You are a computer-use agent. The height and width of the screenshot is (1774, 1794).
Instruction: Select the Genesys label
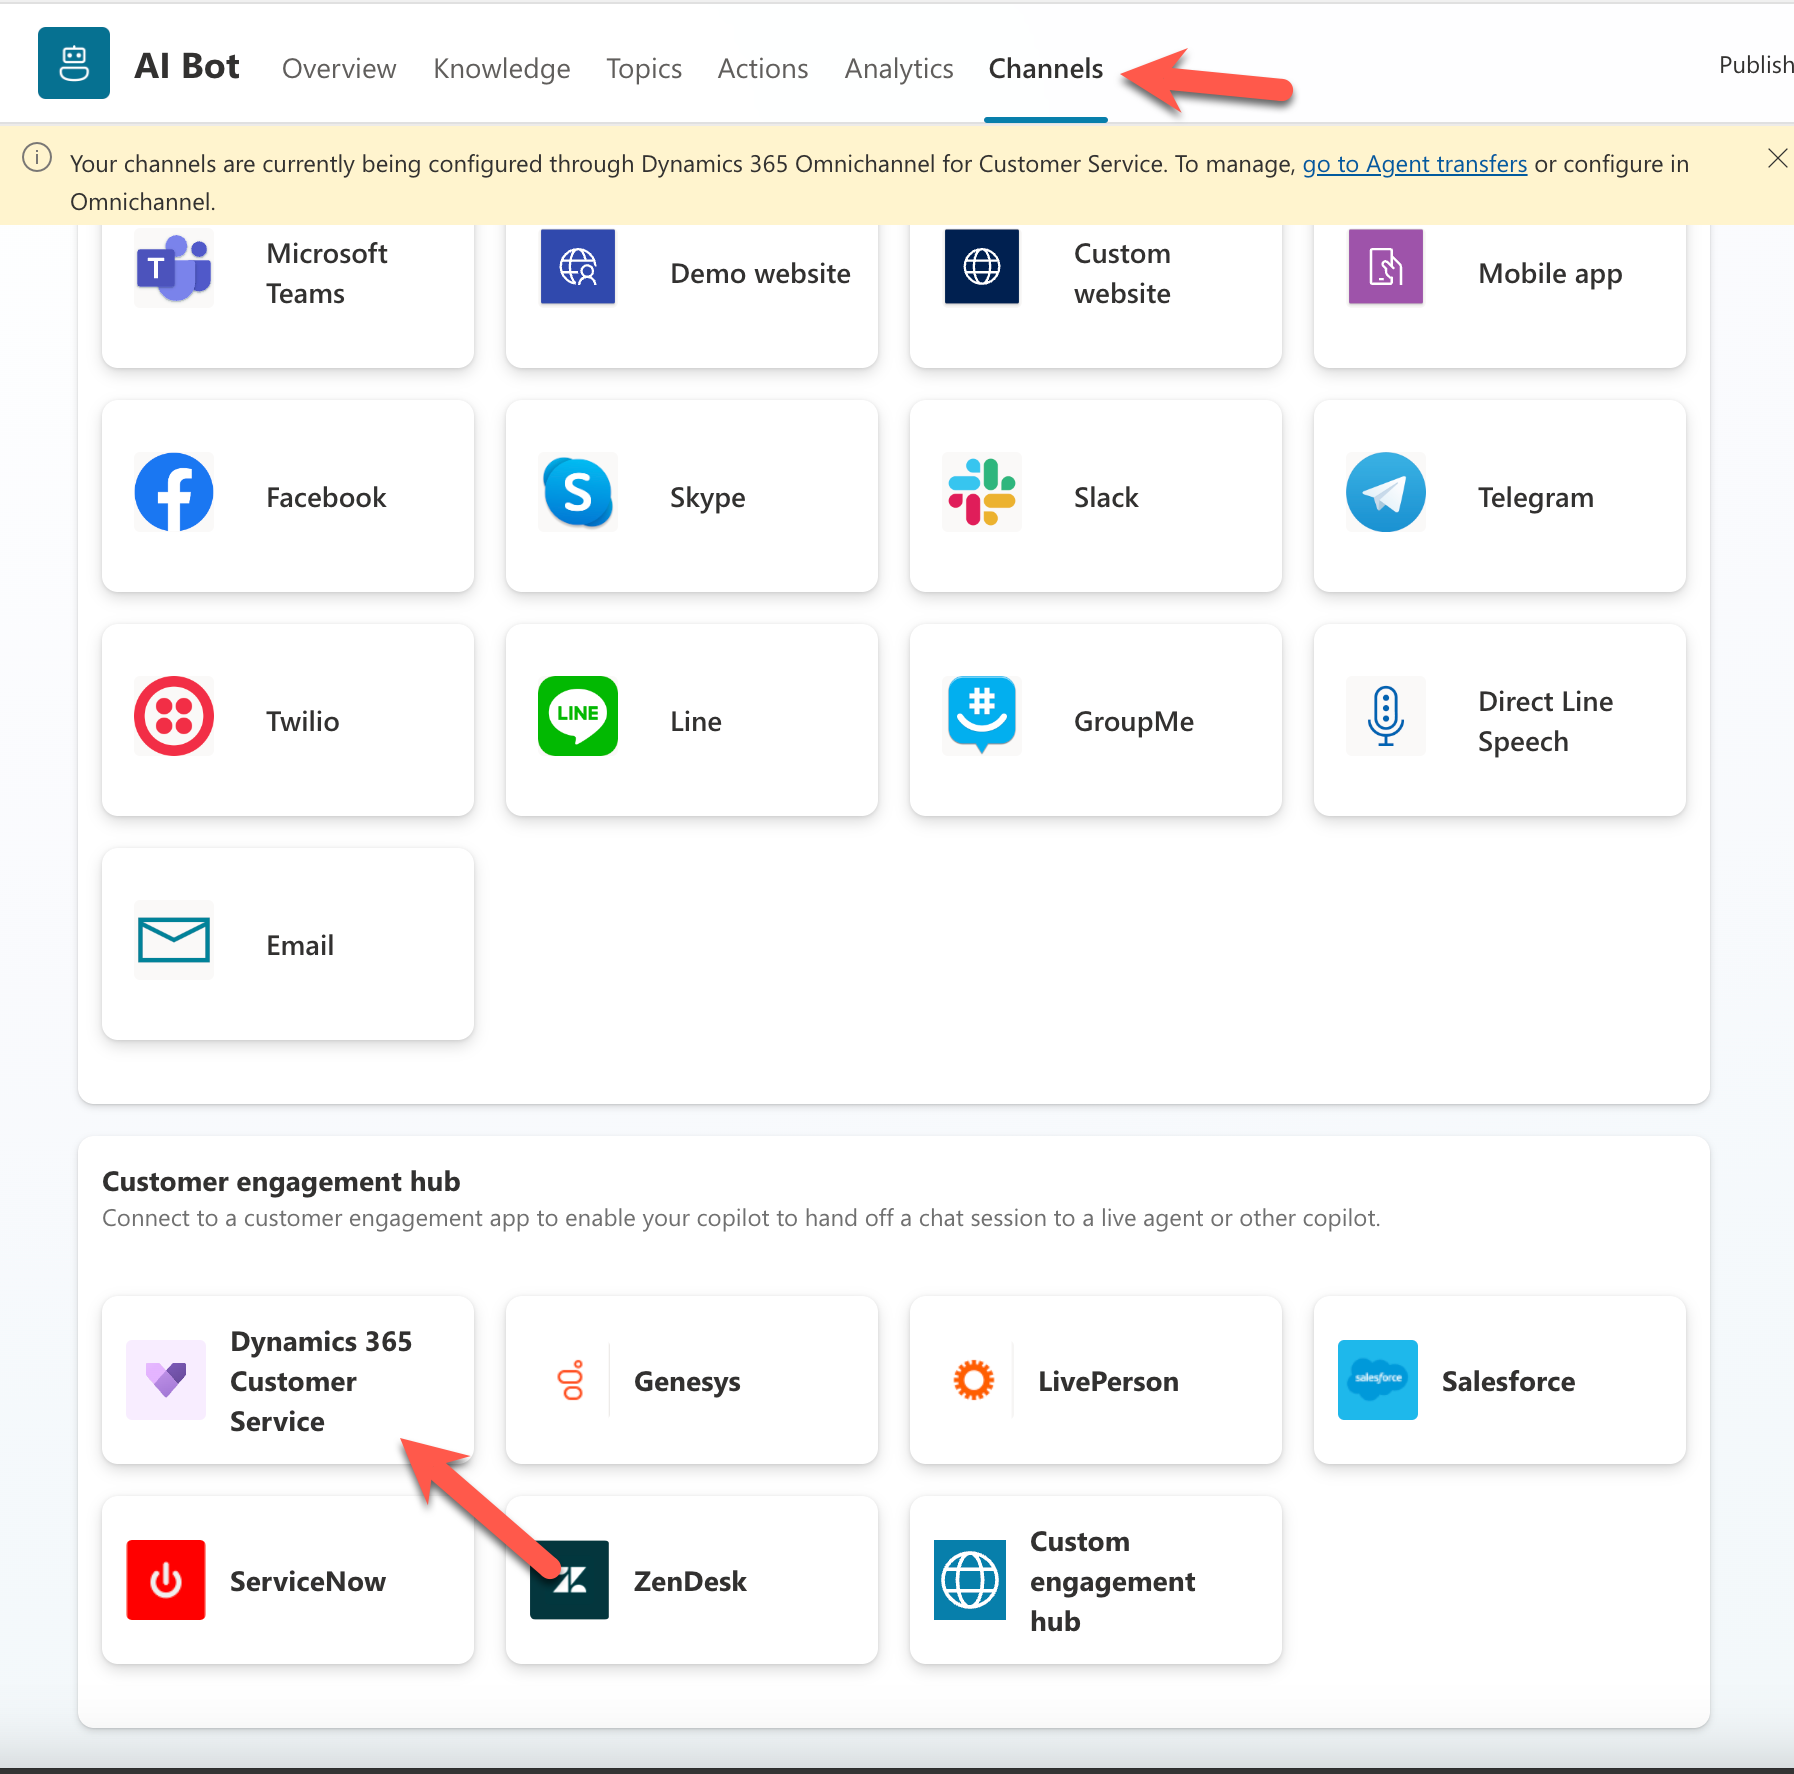click(687, 1381)
